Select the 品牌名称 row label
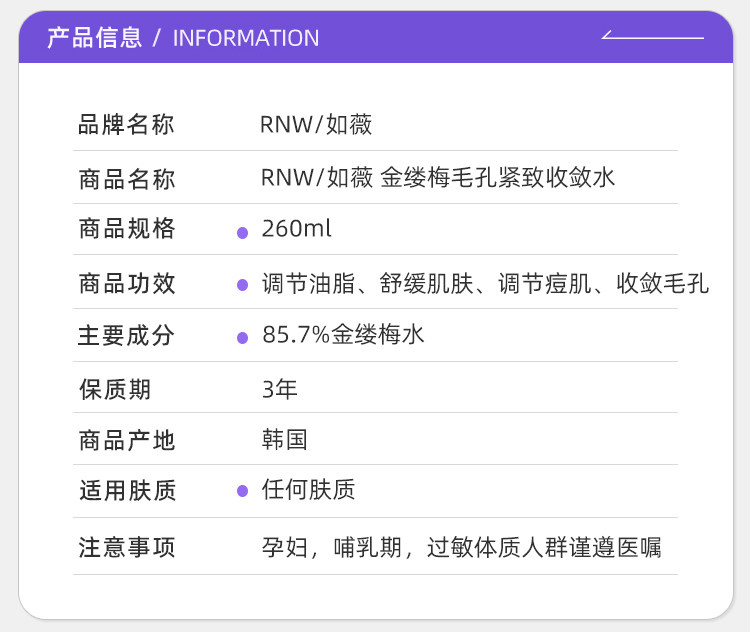The width and height of the screenshot is (750, 632). [126, 125]
